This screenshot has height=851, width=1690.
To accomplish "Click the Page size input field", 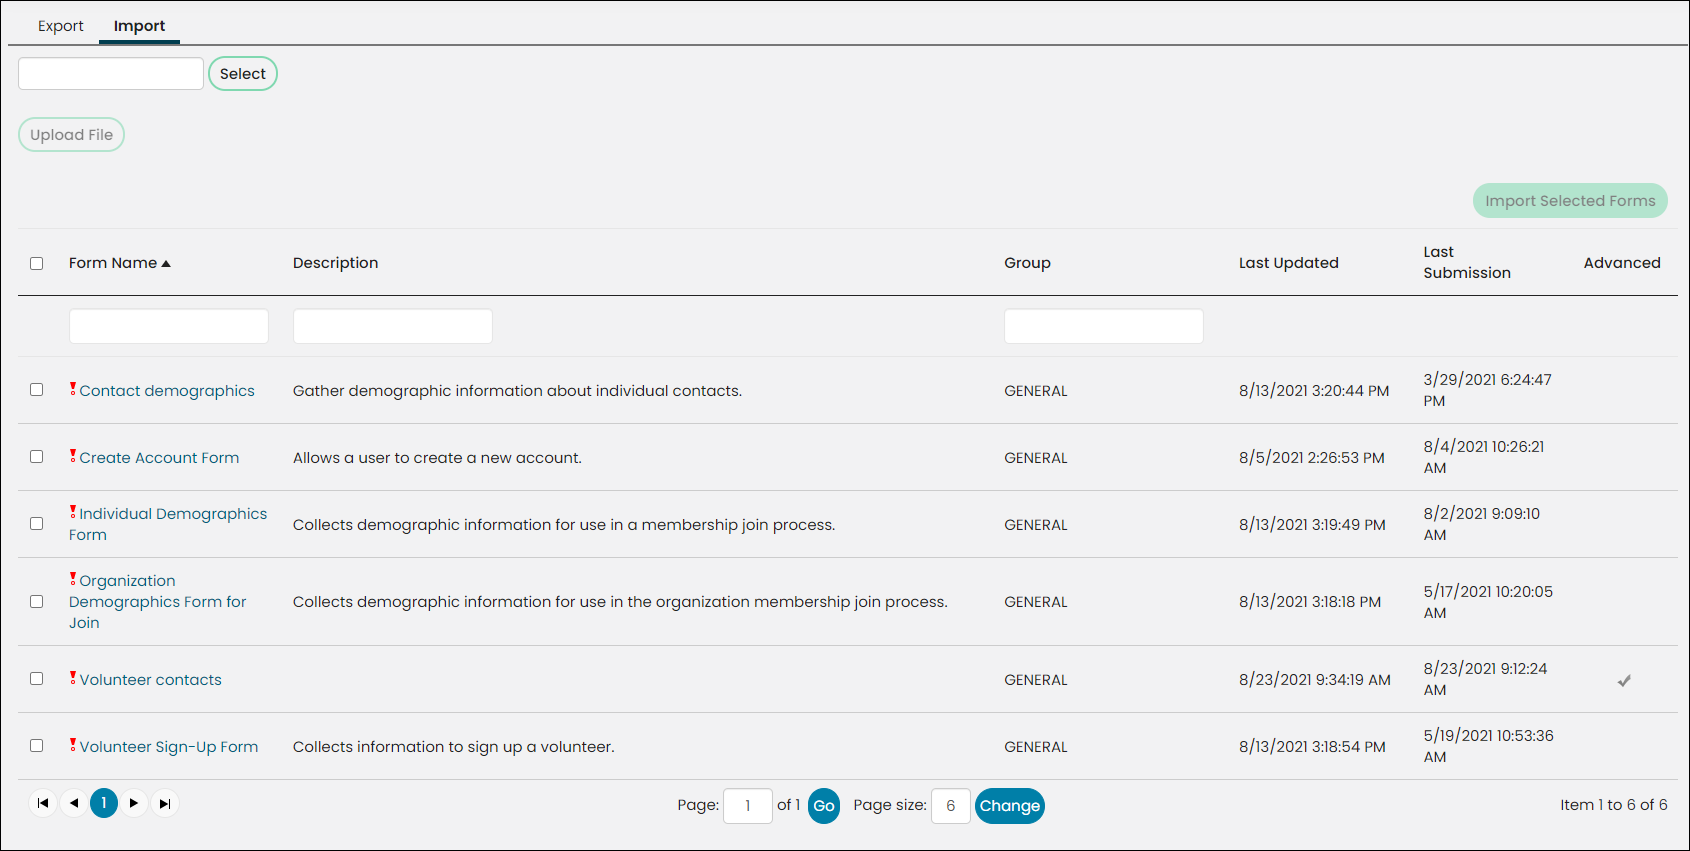I will [x=951, y=806].
